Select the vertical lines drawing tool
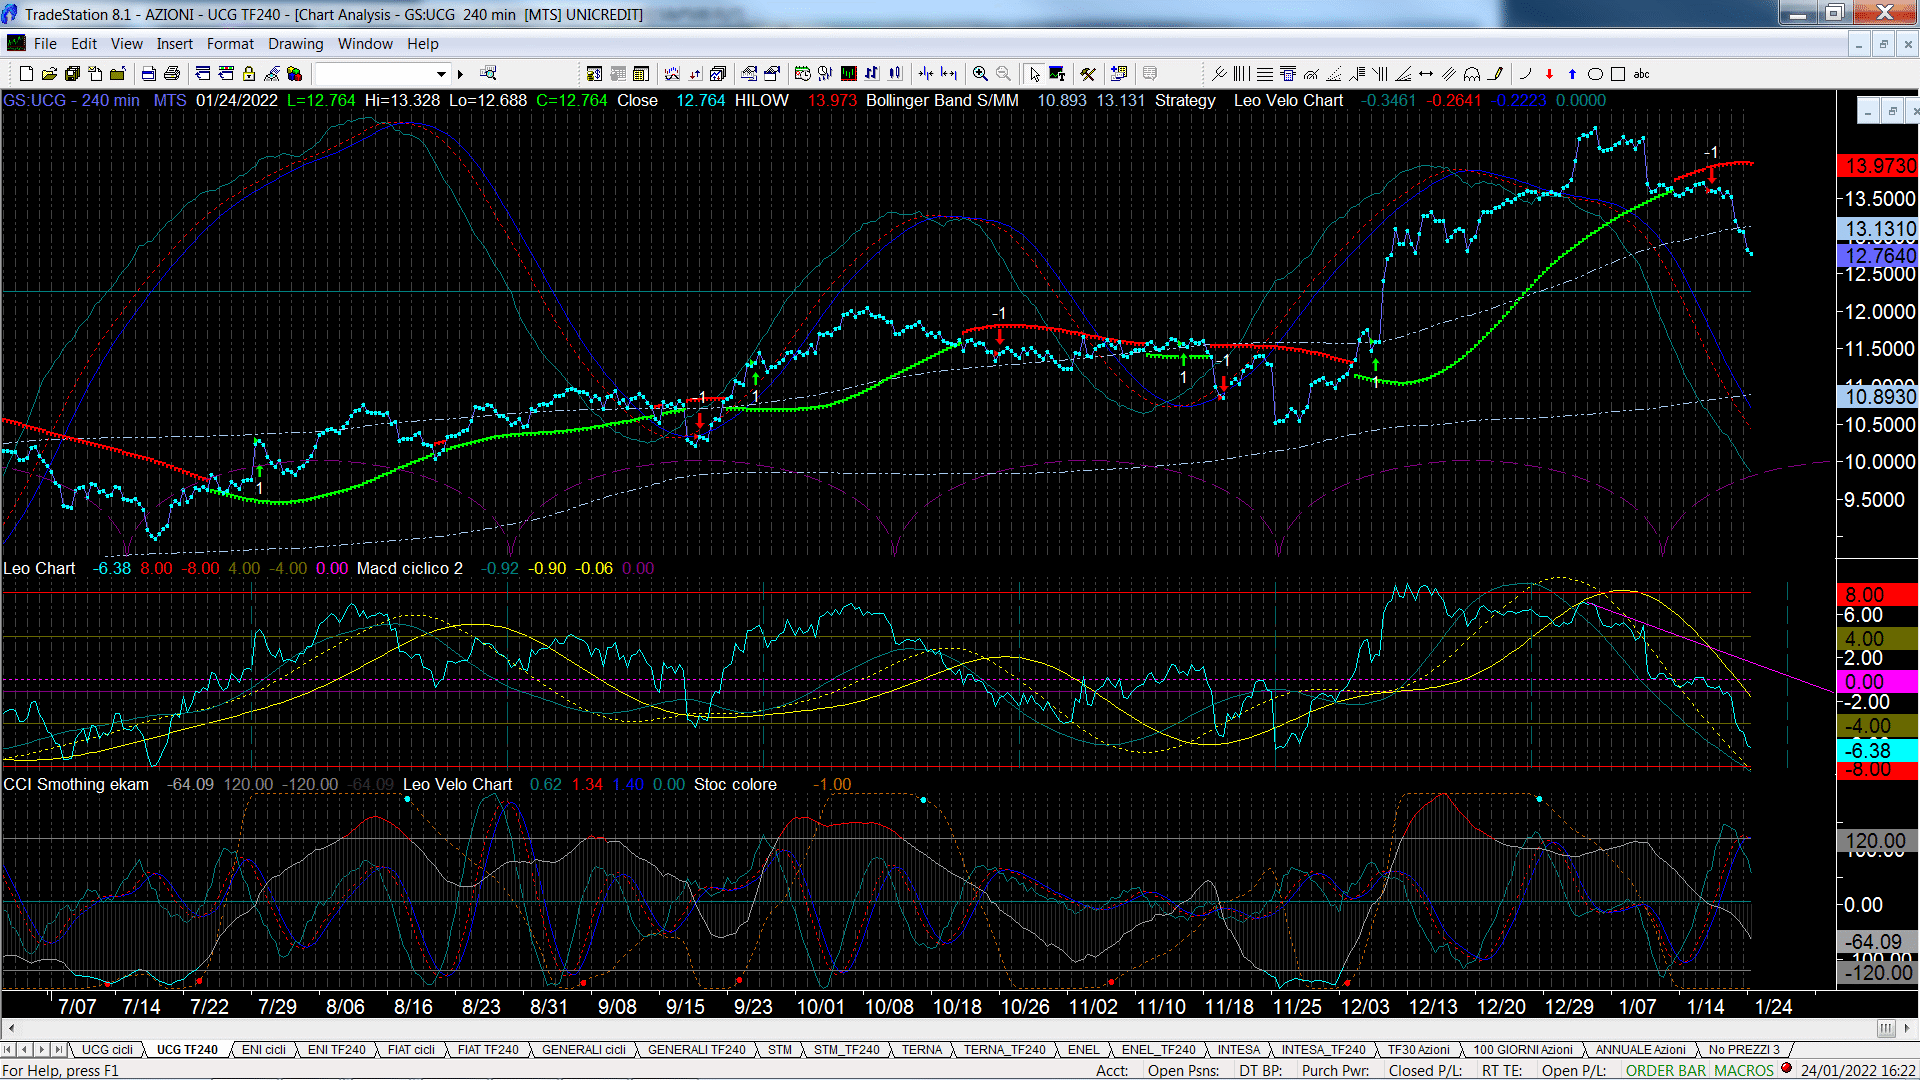 pos(1241,74)
